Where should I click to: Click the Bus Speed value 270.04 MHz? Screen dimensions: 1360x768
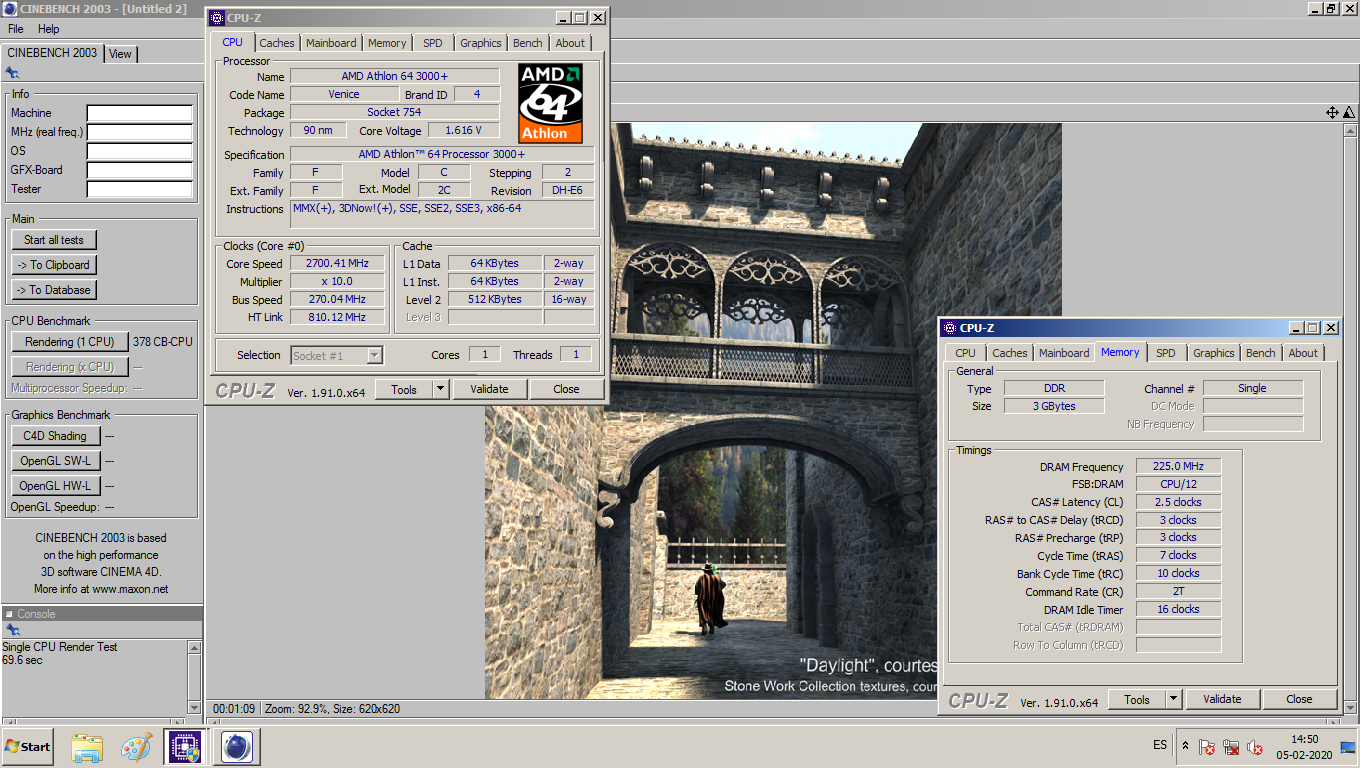coord(337,299)
